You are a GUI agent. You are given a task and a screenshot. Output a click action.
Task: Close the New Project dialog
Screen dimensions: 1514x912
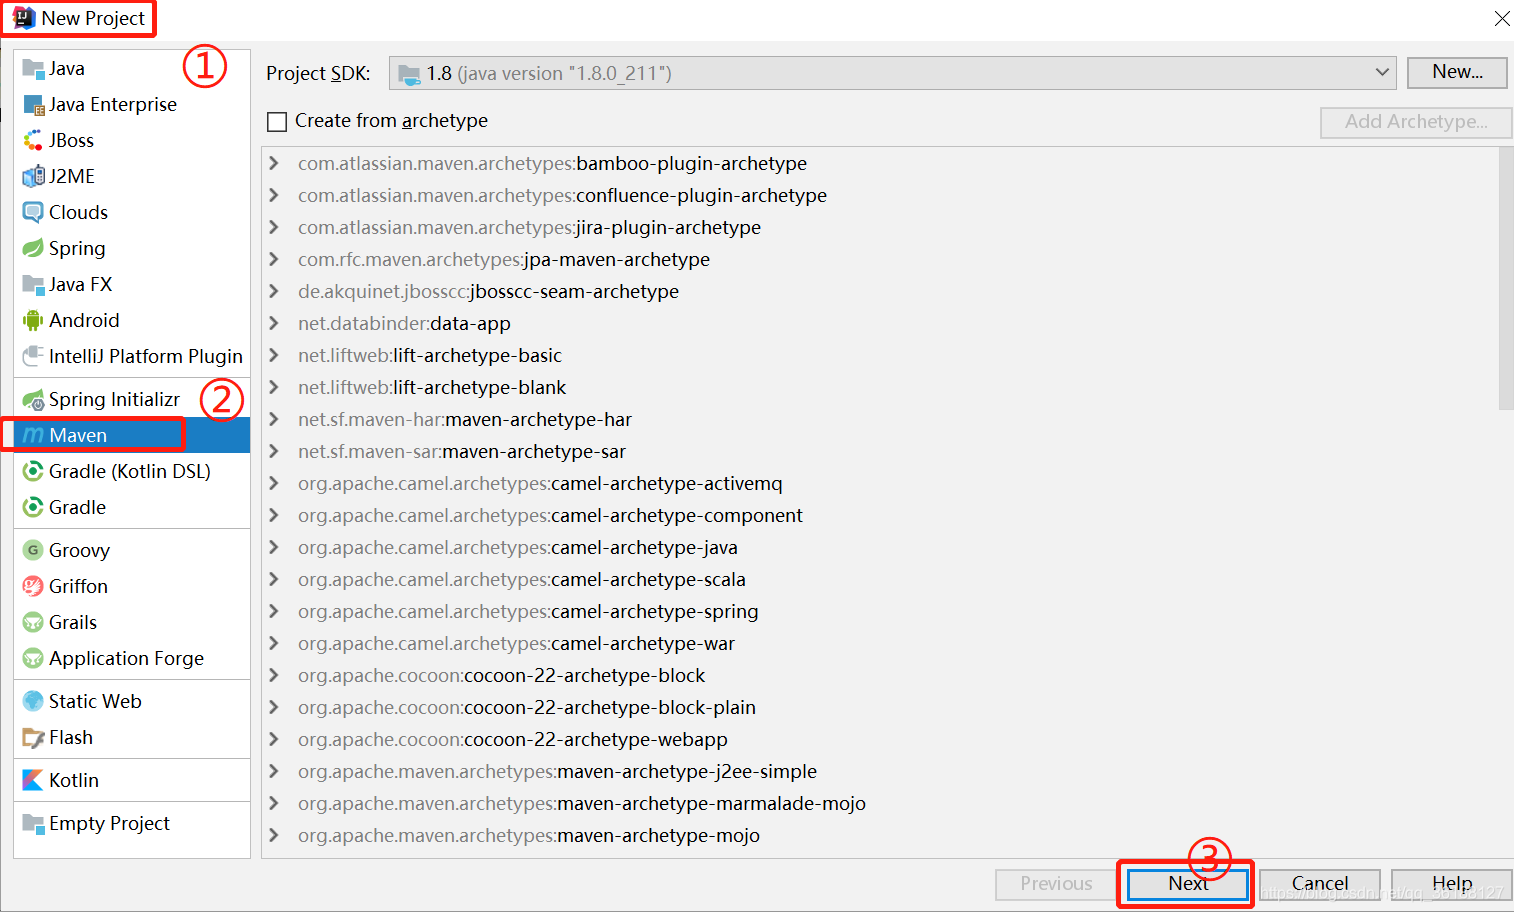coord(1501,19)
